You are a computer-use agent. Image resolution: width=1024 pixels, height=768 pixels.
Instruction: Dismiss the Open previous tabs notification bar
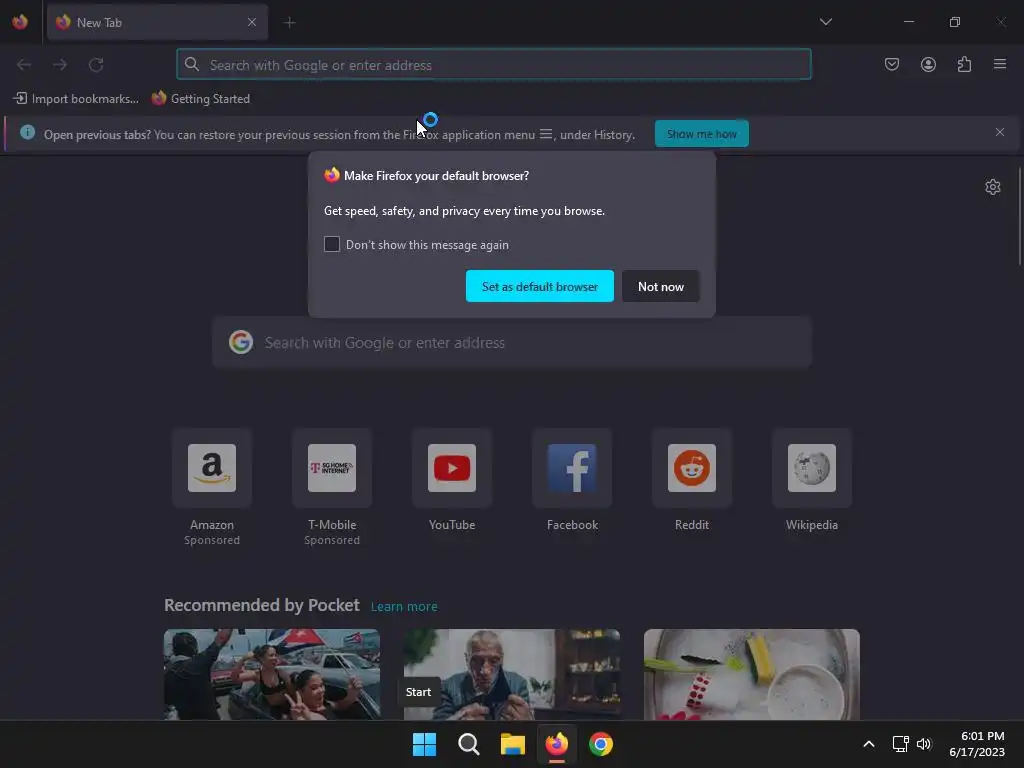(x=1000, y=132)
